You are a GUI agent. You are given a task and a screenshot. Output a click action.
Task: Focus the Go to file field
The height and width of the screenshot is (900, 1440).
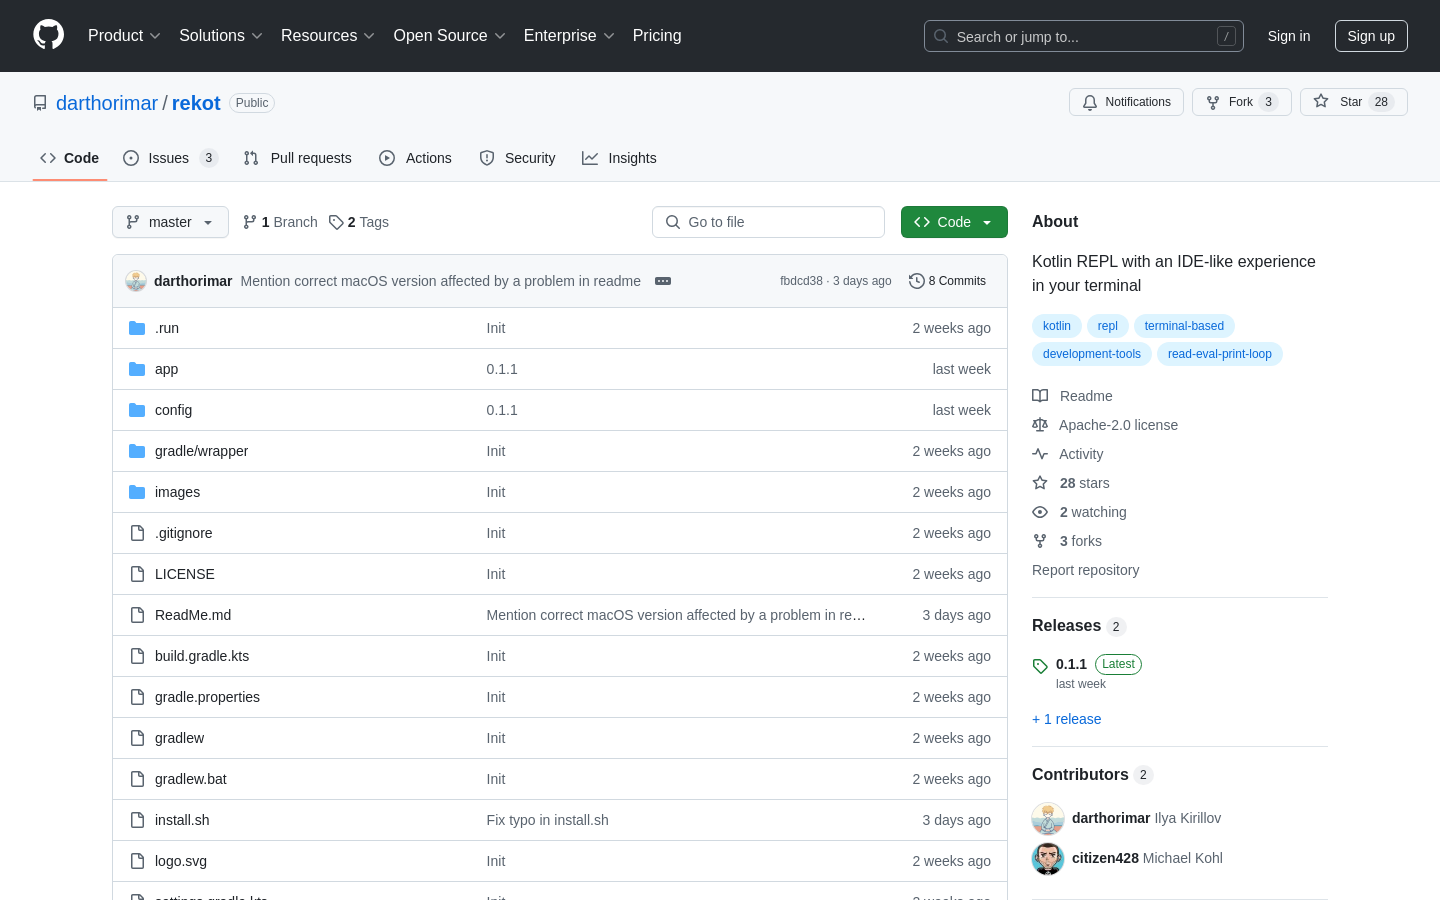coord(768,222)
